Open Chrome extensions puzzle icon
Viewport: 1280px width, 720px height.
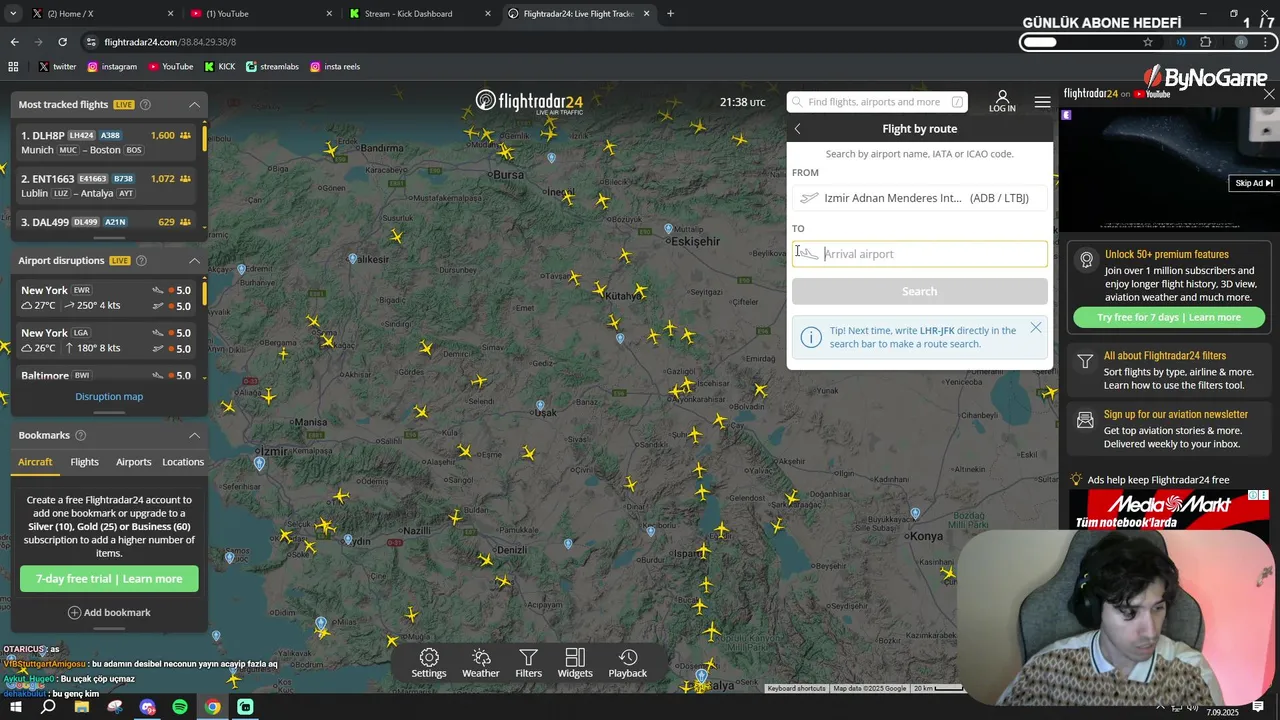(x=1205, y=42)
